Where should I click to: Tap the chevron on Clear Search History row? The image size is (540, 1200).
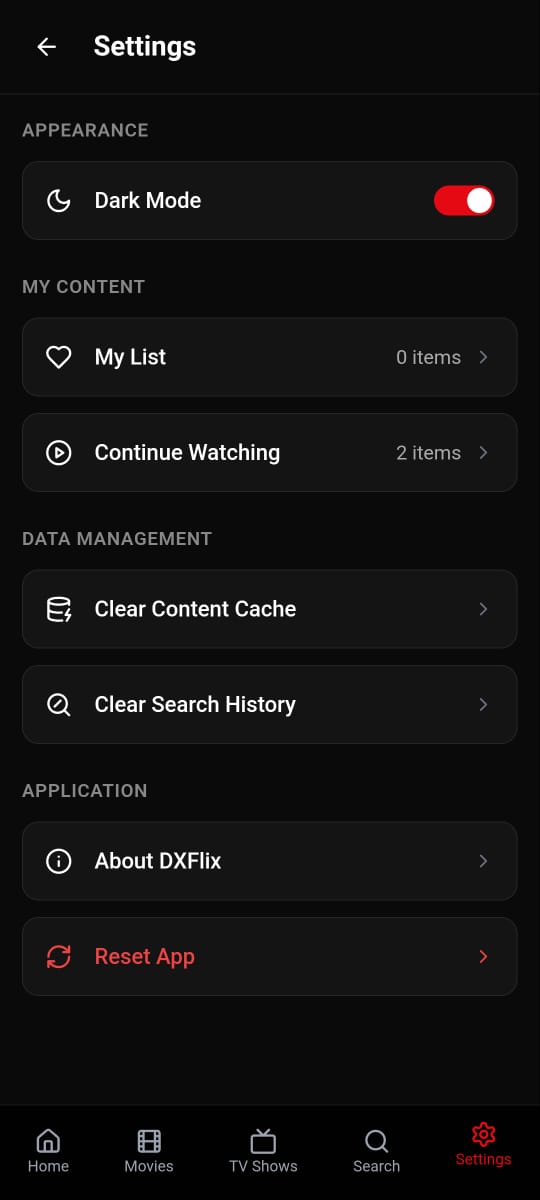pyautogui.click(x=483, y=705)
